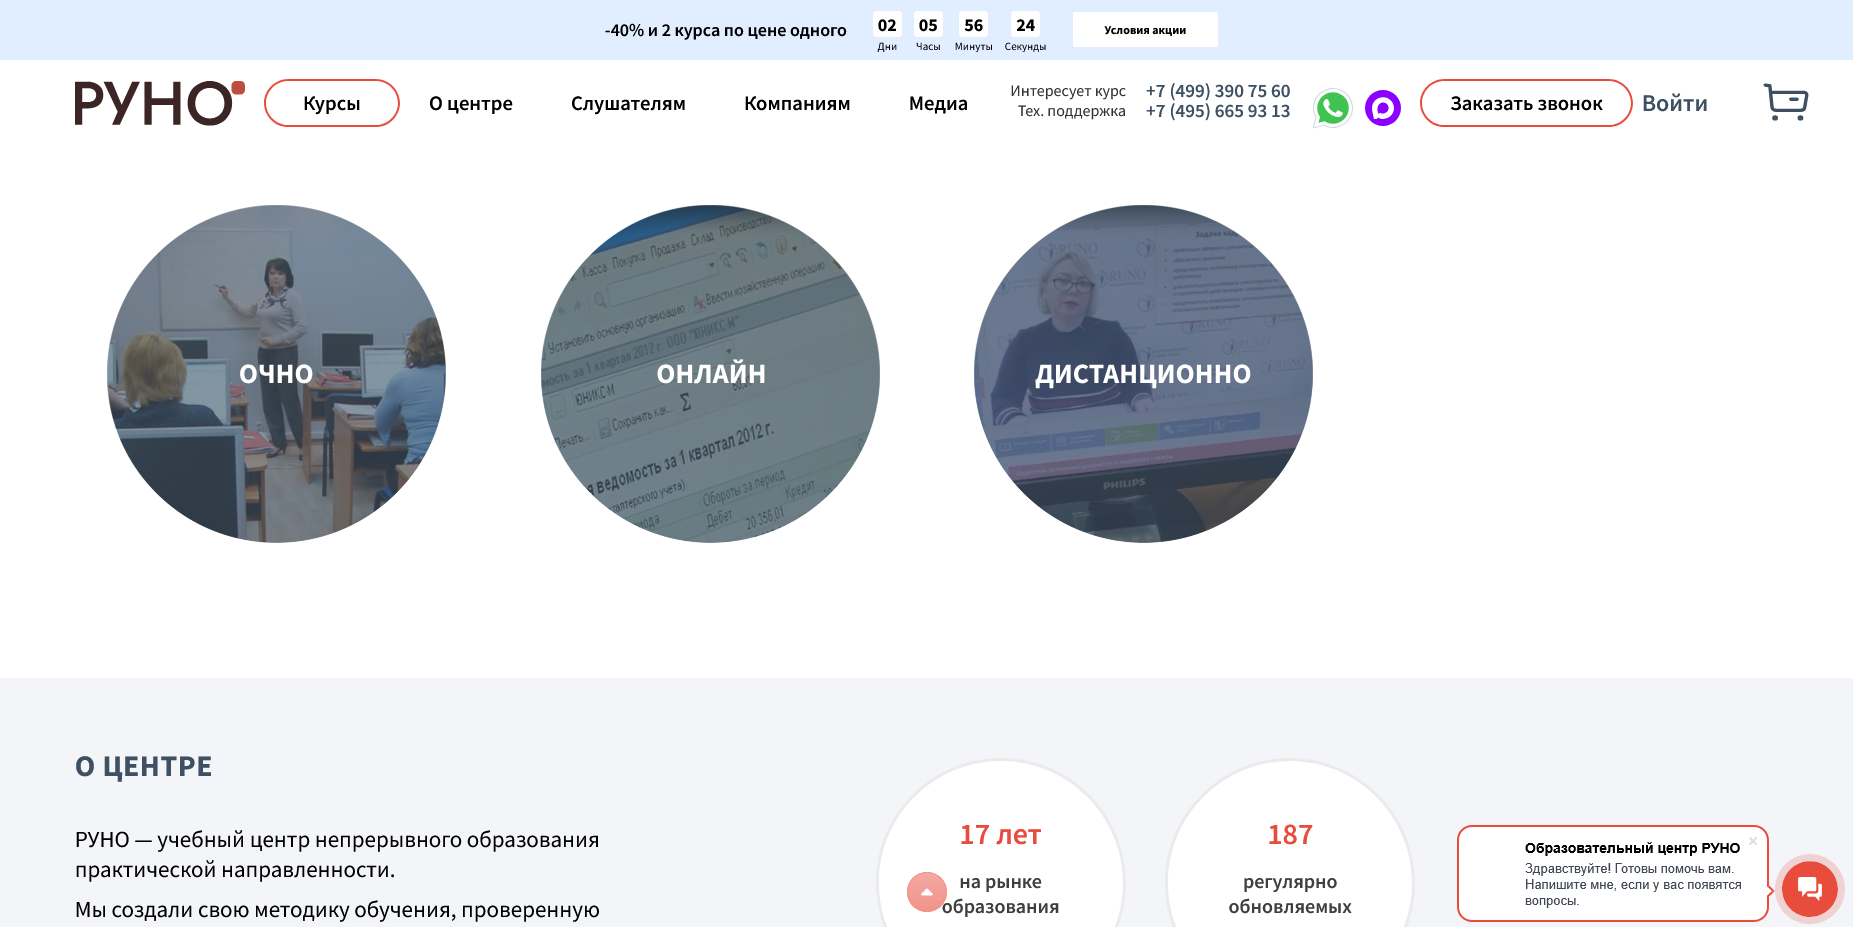Click the О ЦЕНТРЕ heading

(144, 766)
